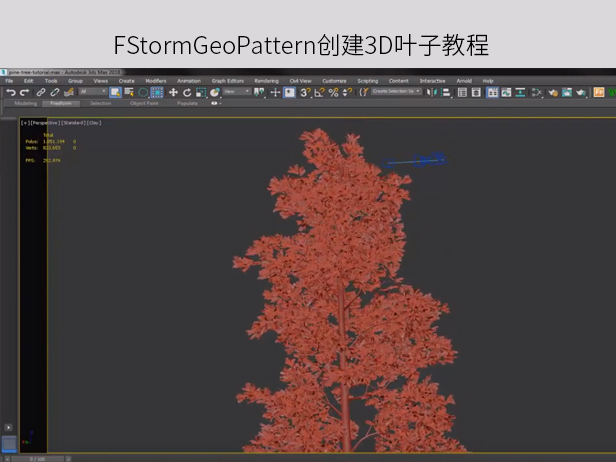The width and height of the screenshot is (616, 462).
Task: Click the [Perspective] viewport label
Action: tap(44, 122)
